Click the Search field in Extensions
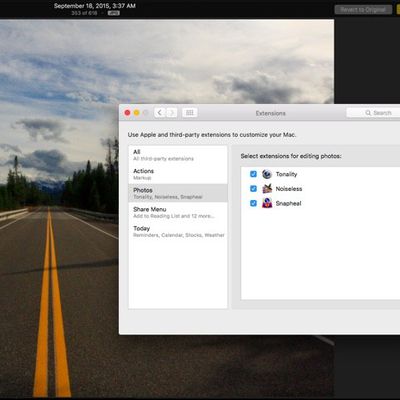Image resolution: width=400 pixels, height=400 pixels. pos(373,113)
